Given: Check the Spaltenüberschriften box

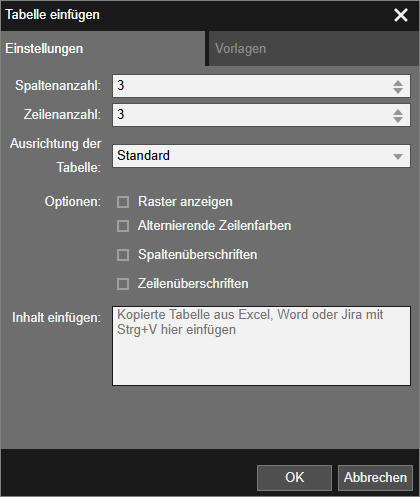Looking at the screenshot, I should click(123, 255).
